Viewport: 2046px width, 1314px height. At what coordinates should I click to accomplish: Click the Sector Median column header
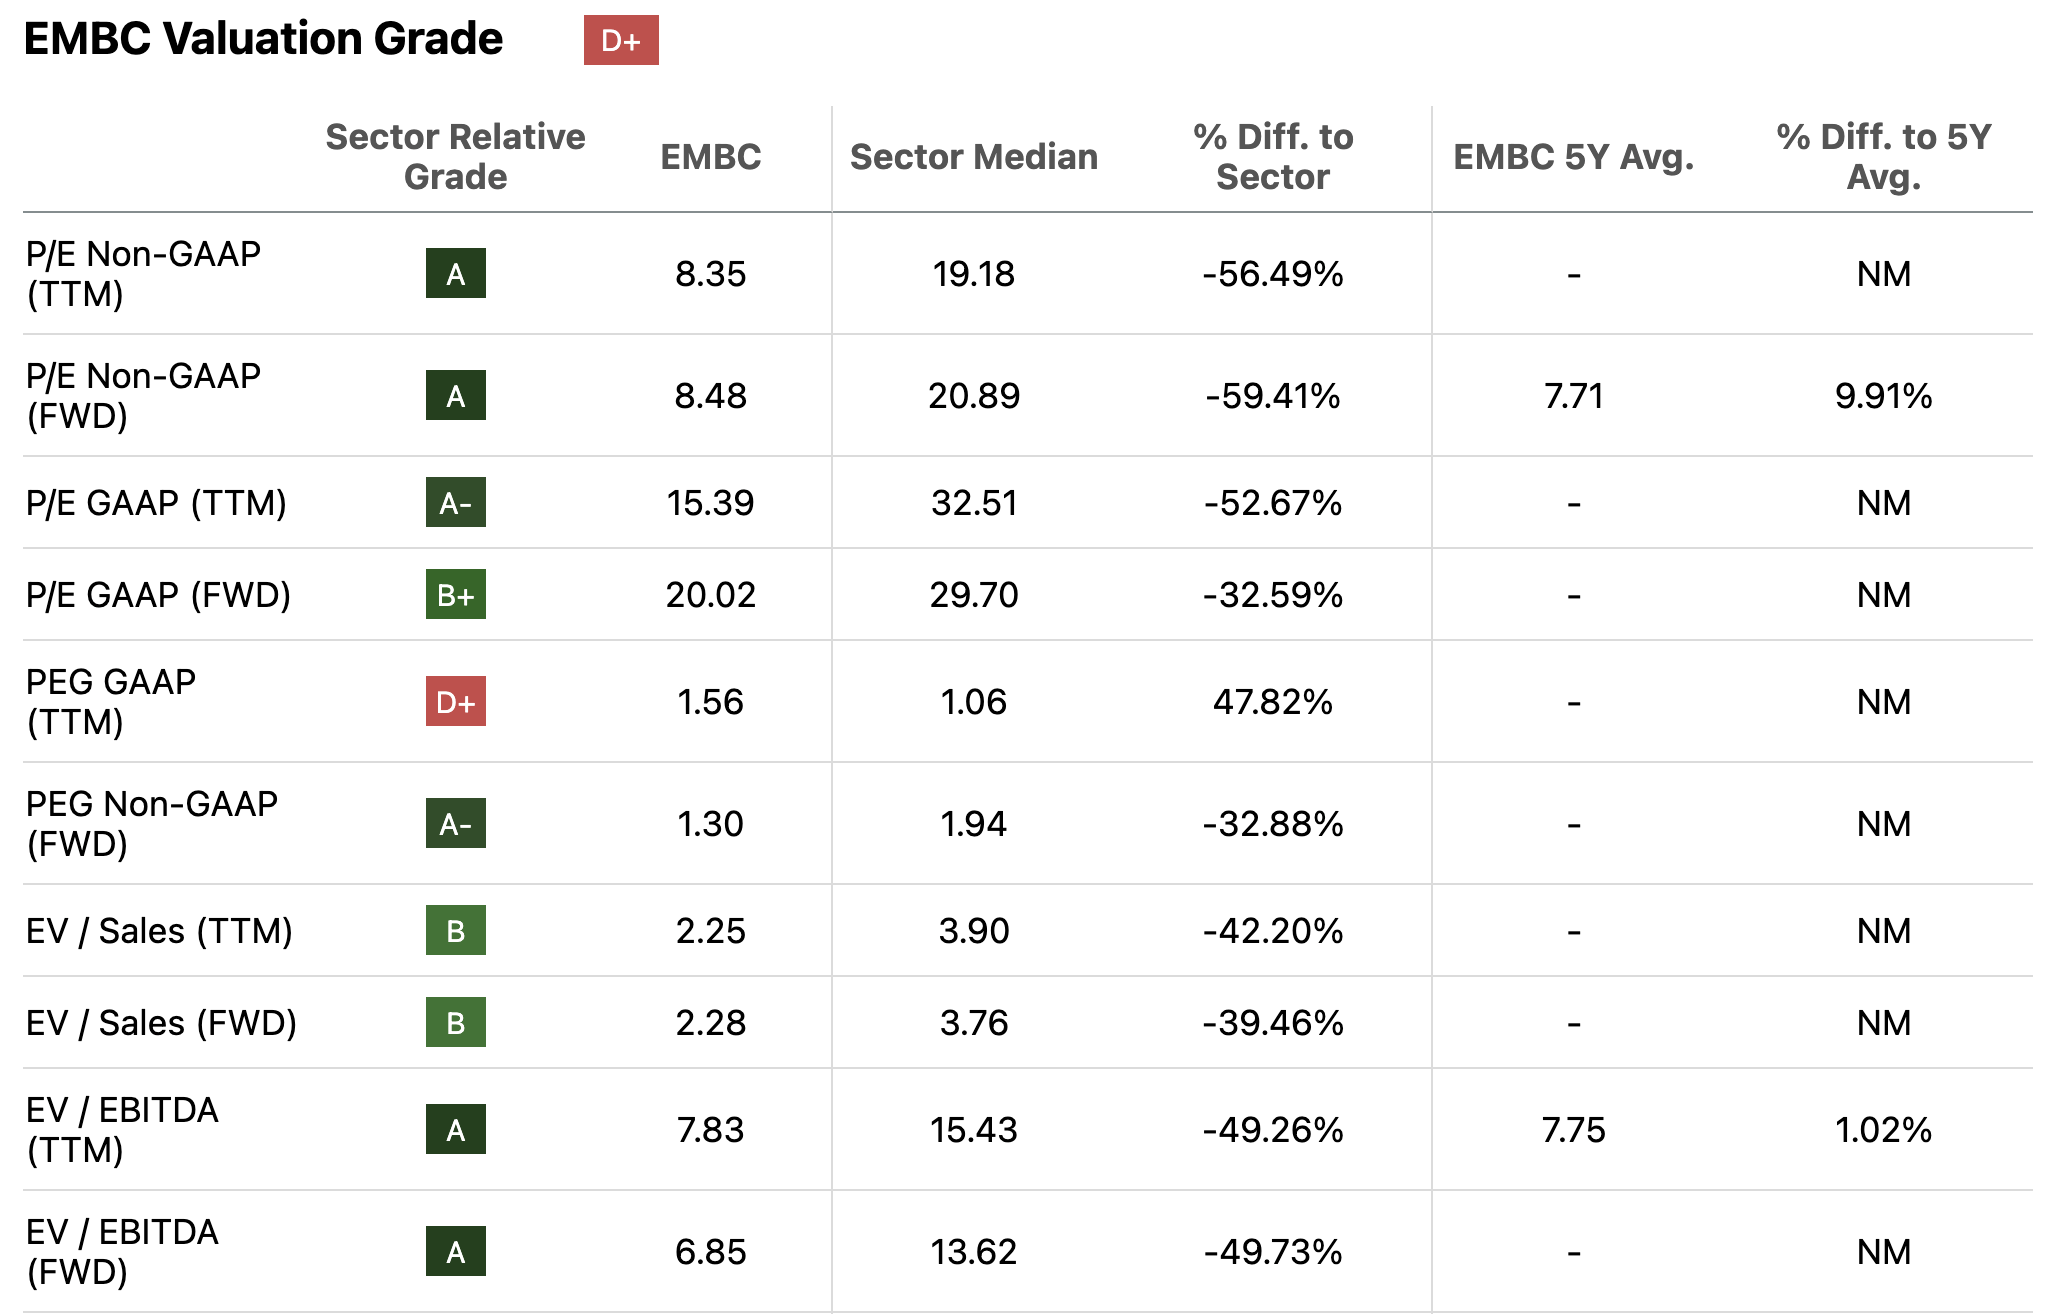point(973,157)
